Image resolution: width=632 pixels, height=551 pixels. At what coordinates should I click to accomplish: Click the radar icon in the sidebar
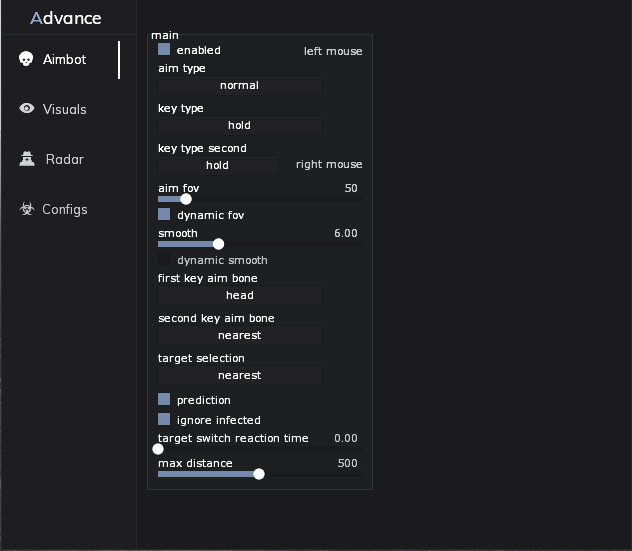point(27,159)
